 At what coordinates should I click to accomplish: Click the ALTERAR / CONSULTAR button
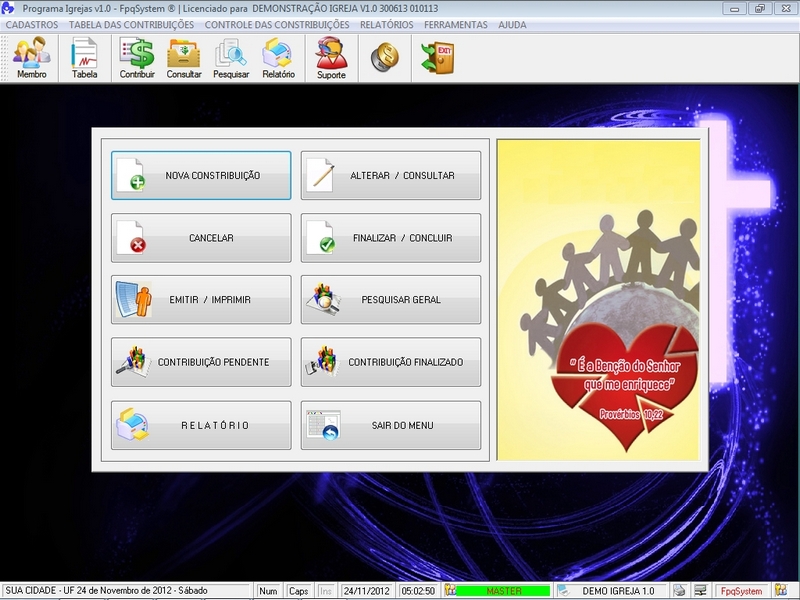pos(391,175)
